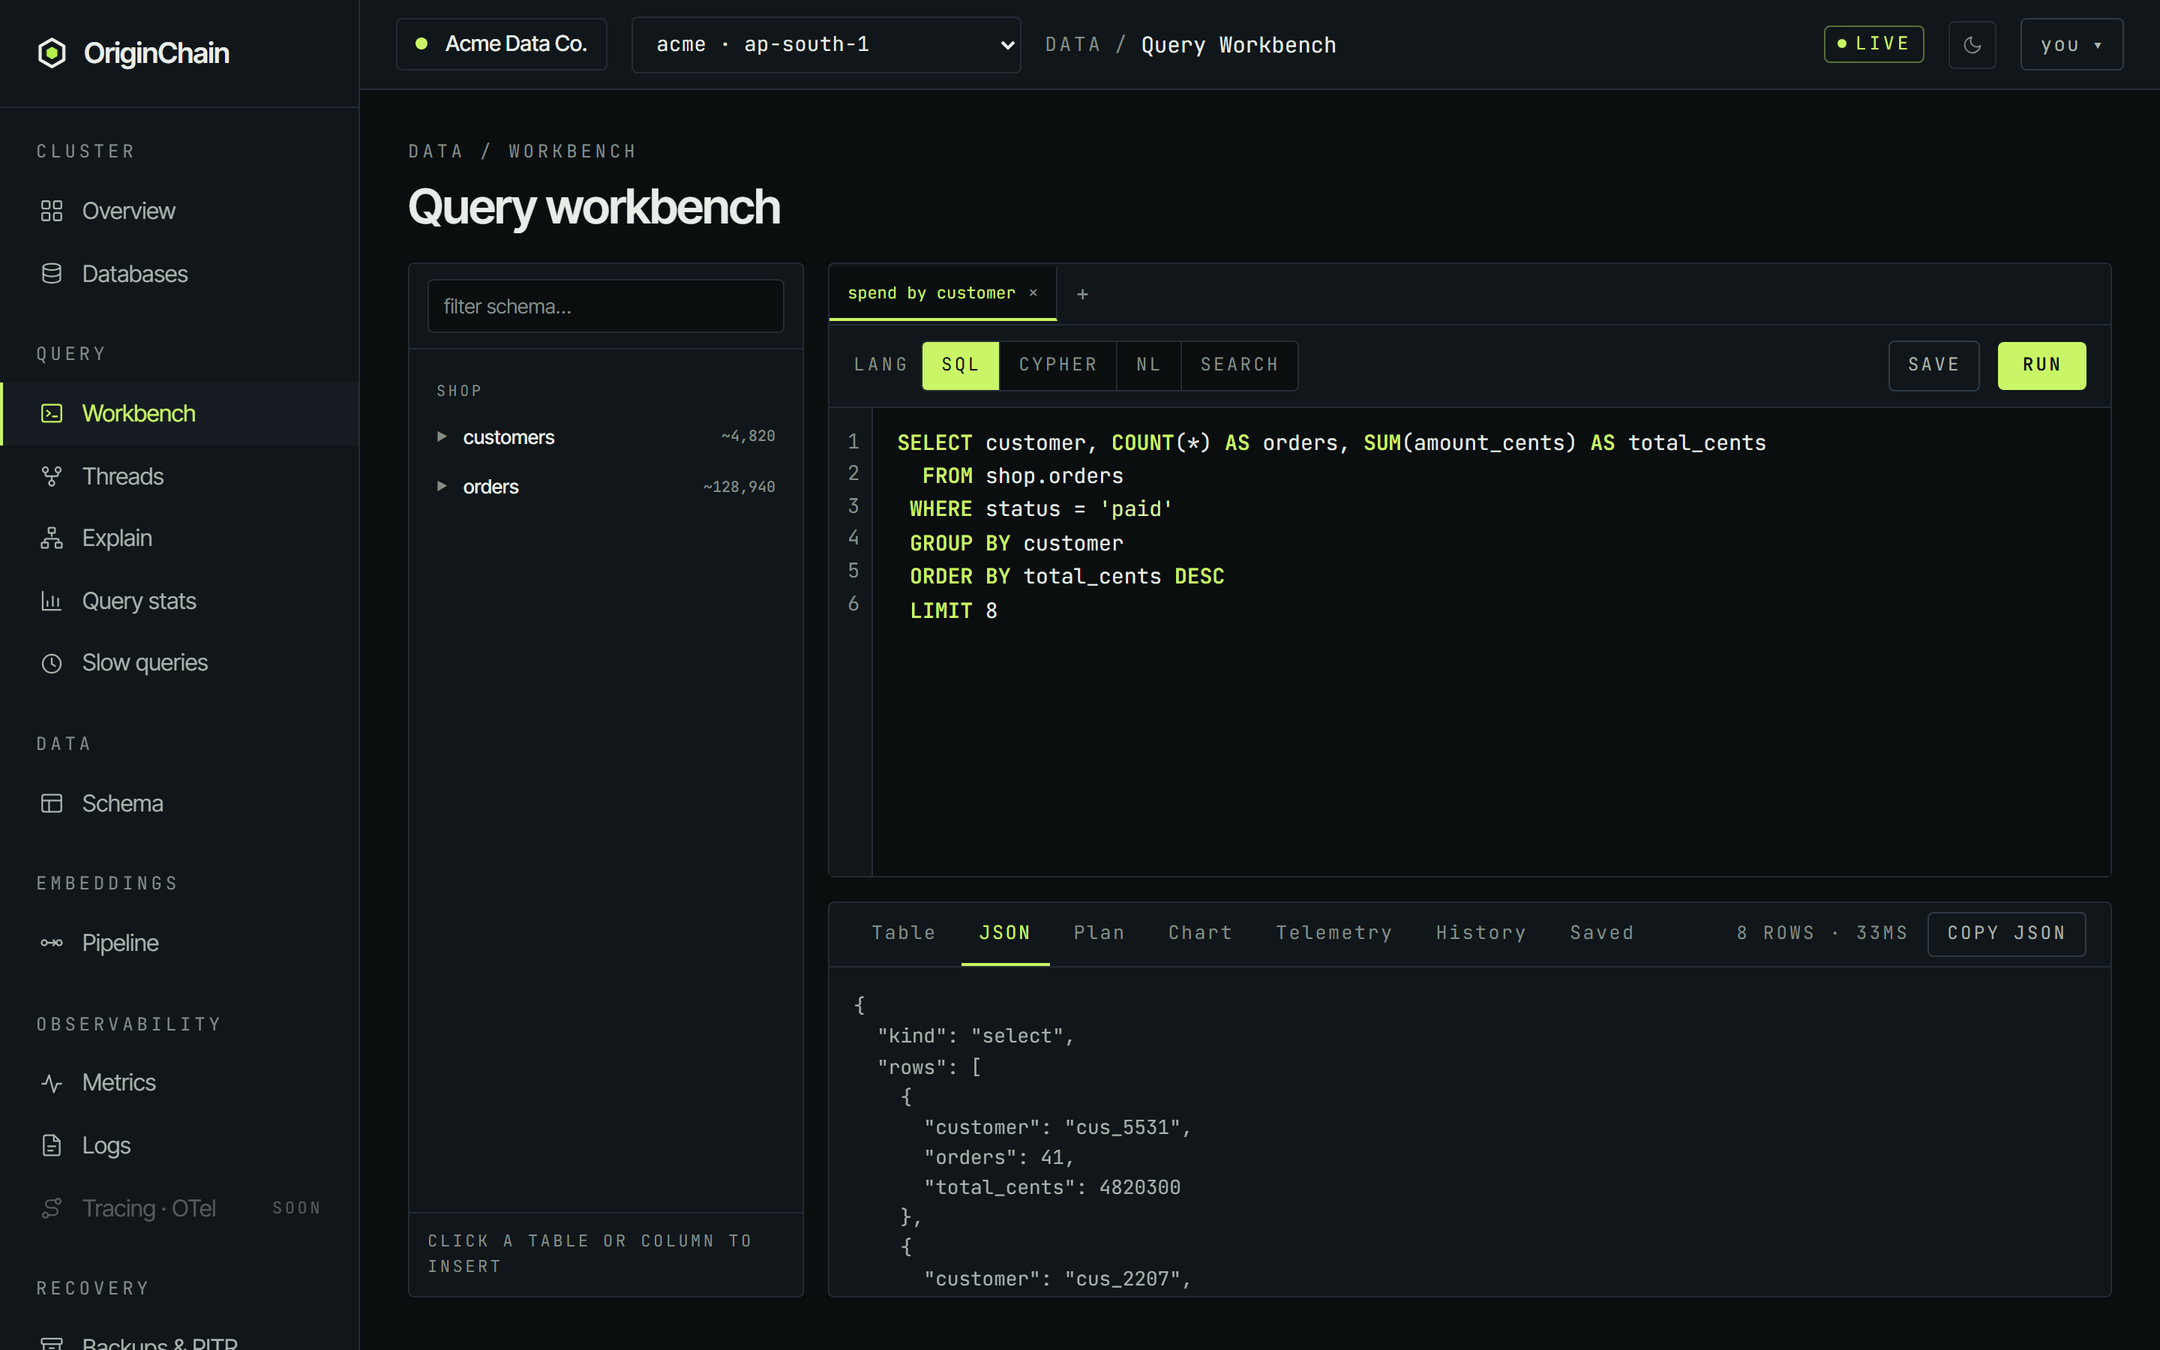This screenshot has width=2160, height=1350.
Task: Switch query language to SEARCH
Action: coord(1239,365)
